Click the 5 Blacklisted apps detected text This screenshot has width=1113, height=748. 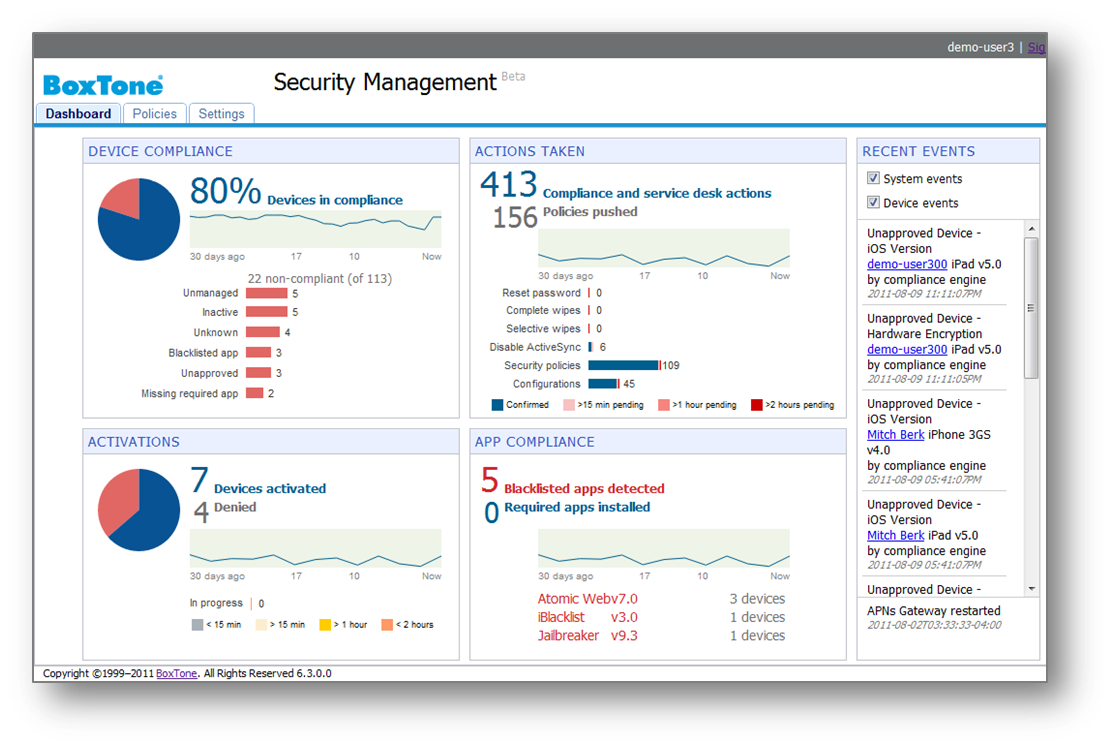[573, 481]
